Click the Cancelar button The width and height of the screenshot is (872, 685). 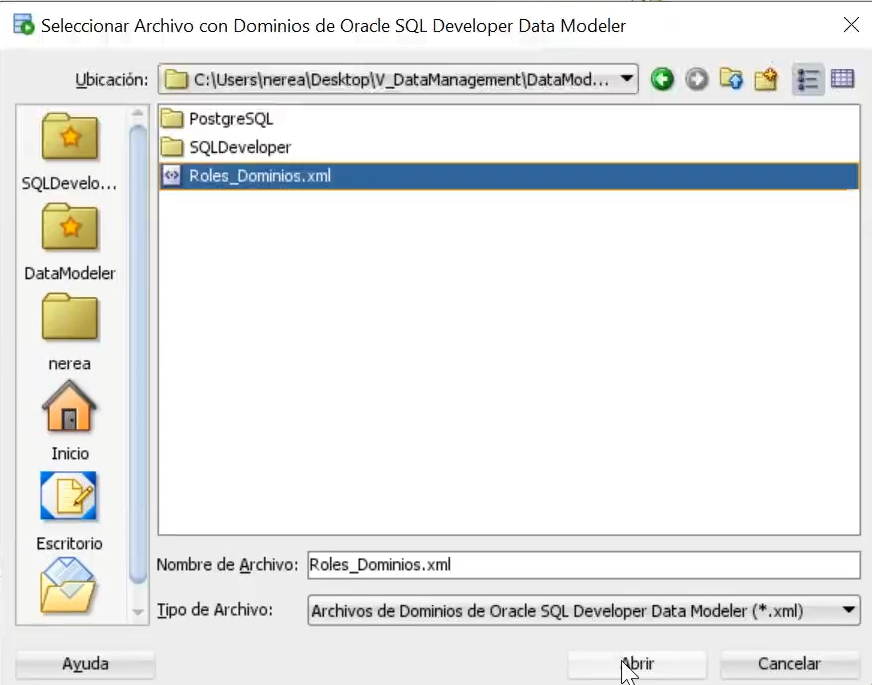tap(789, 664)
